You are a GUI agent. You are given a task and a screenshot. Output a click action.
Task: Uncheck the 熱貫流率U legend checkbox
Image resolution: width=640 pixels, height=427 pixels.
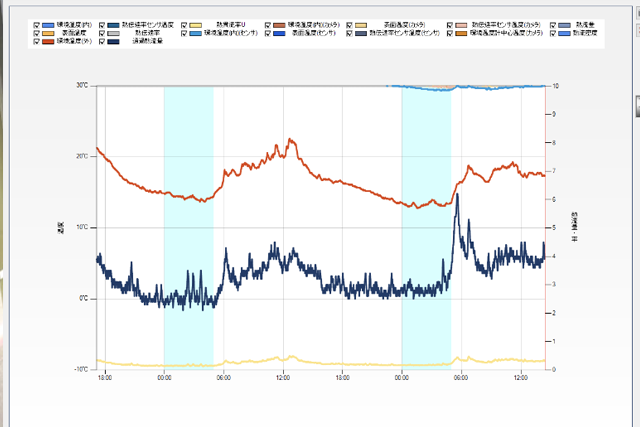[x=184, y=23]
